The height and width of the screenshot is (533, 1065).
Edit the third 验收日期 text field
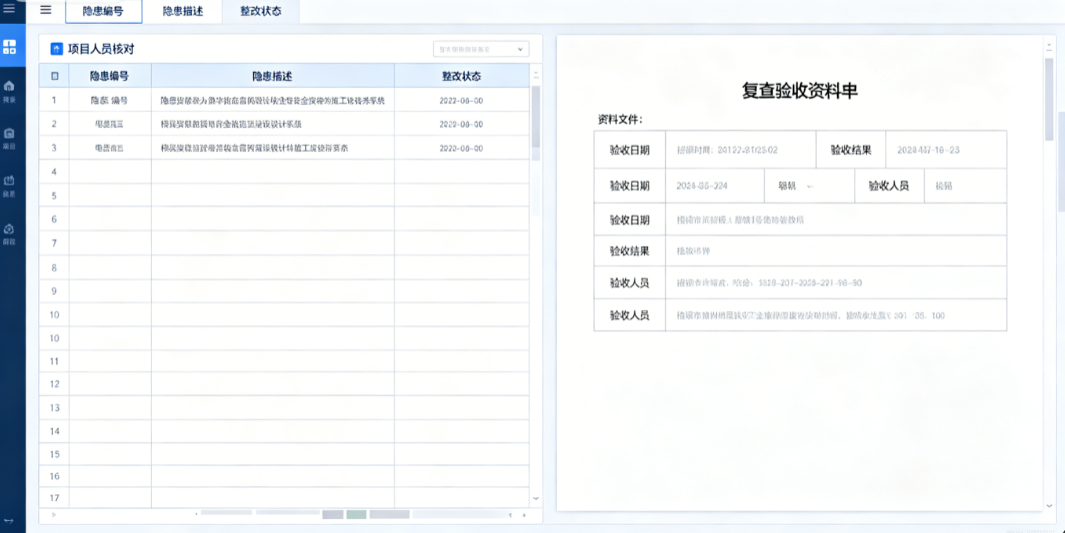(836, 220)
